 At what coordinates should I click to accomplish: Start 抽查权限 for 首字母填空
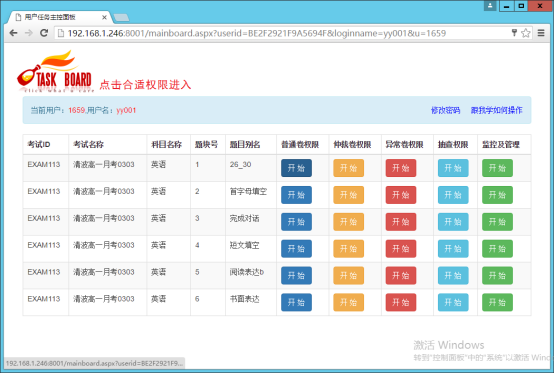tap(453, 195)
